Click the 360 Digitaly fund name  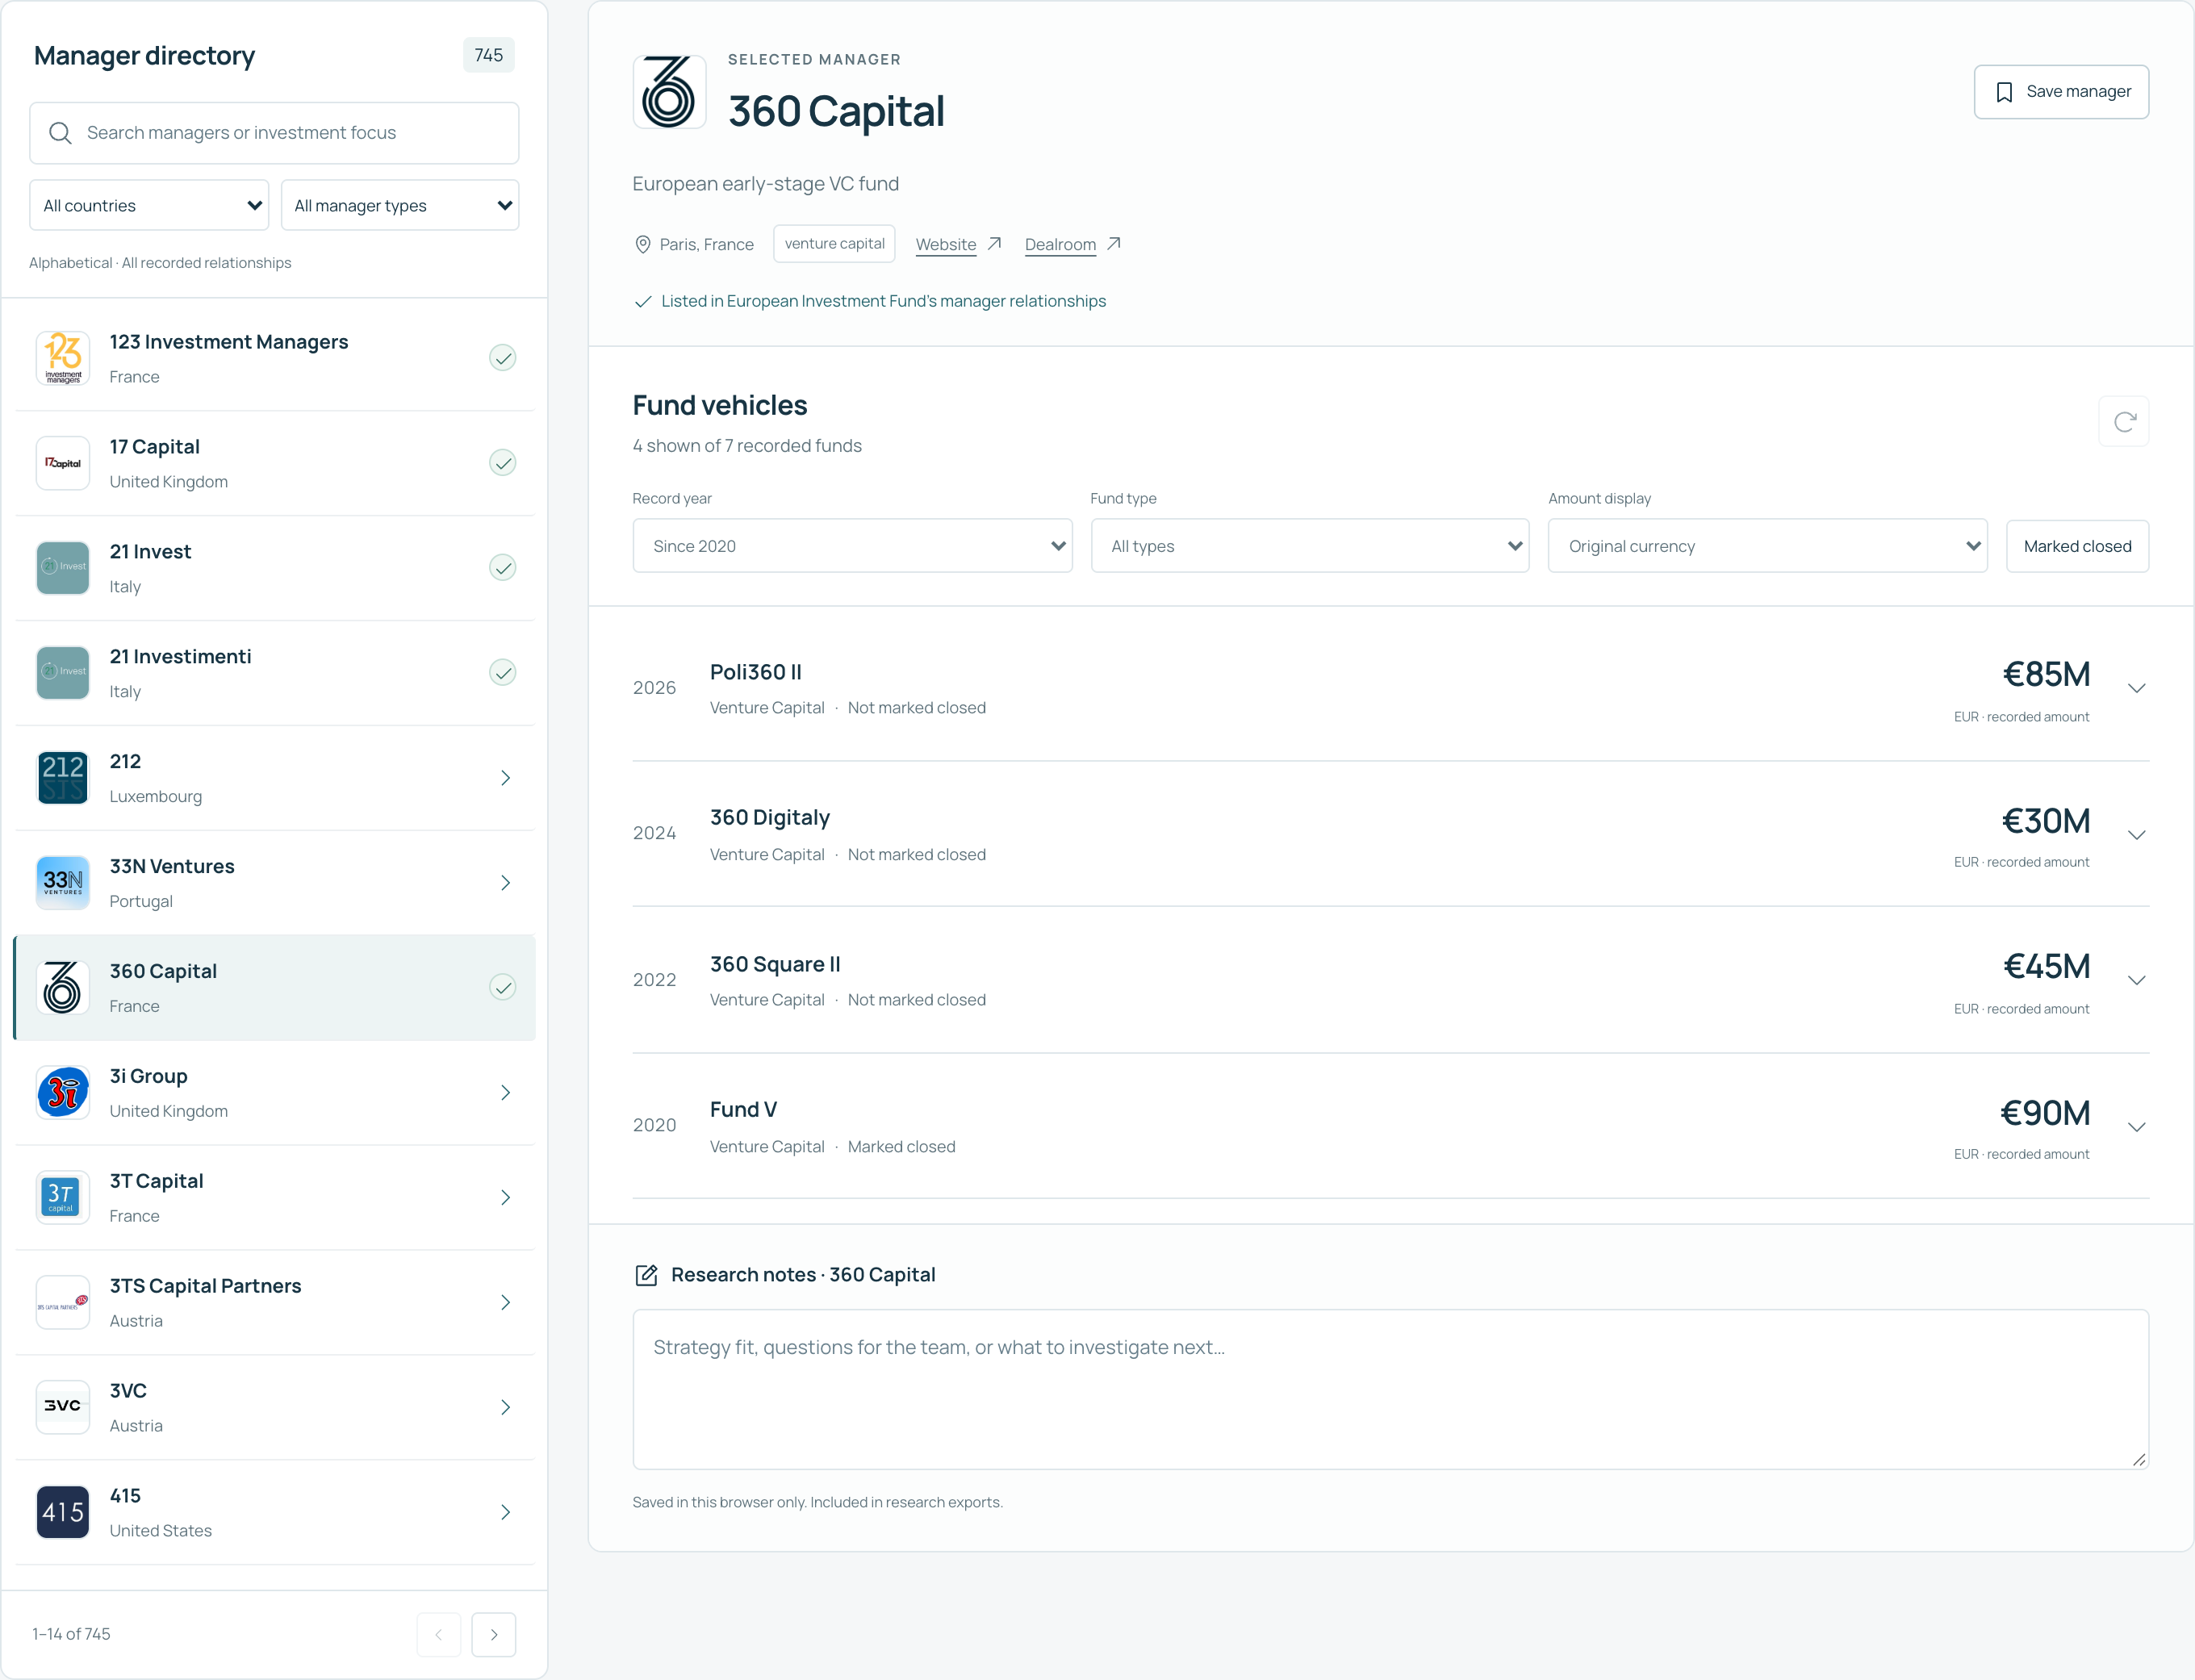pyautogui.click(x=770, y=818)
